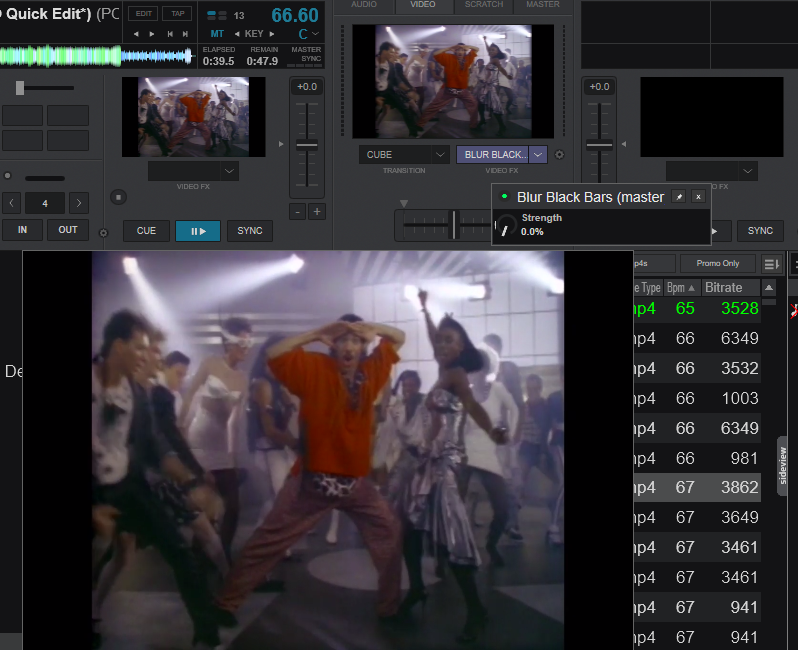Screen dimensions: 798x650
Task: Click the left deck waveform overview
Action: pyautogui.click(x=98, y=56)
